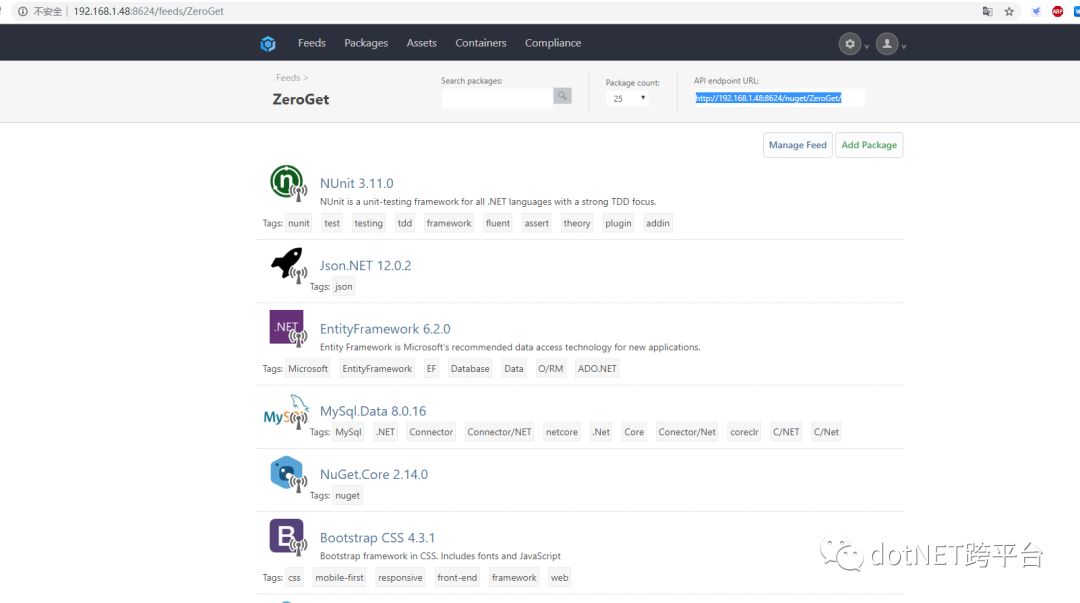Click the Manage Feed button

click(x=798, y=145)
